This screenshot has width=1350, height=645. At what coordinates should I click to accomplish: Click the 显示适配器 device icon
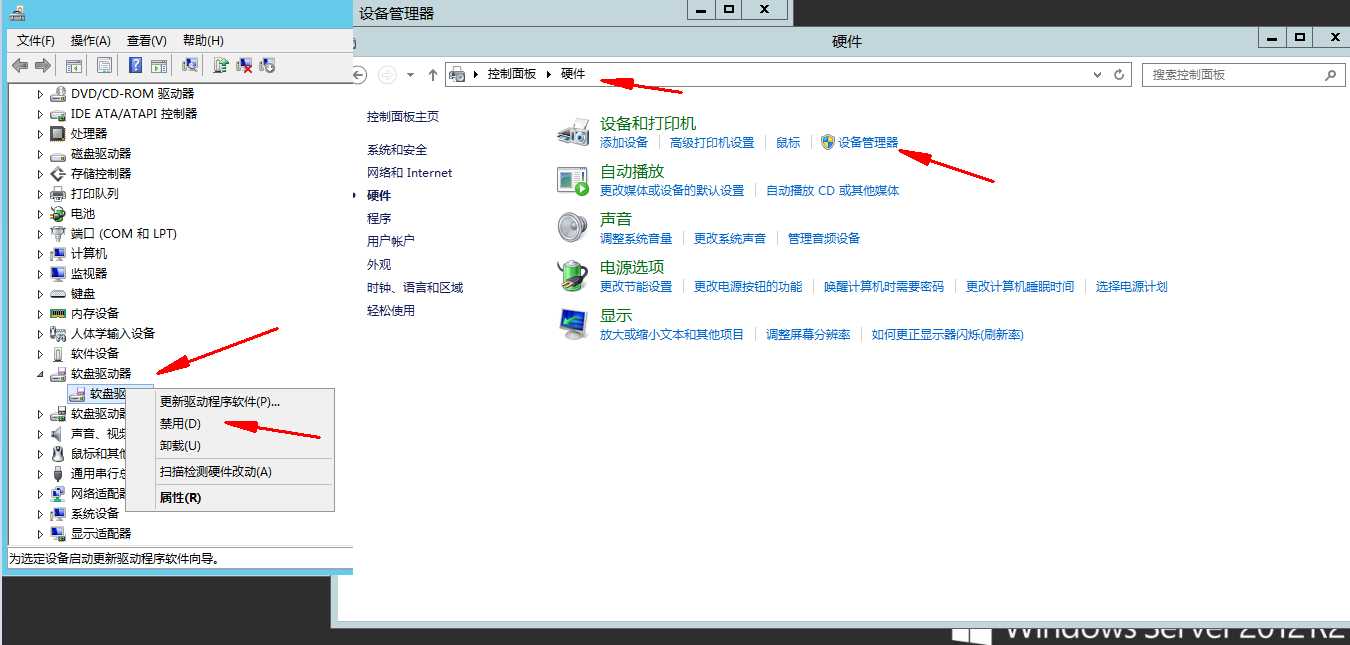tap(58, 533)
